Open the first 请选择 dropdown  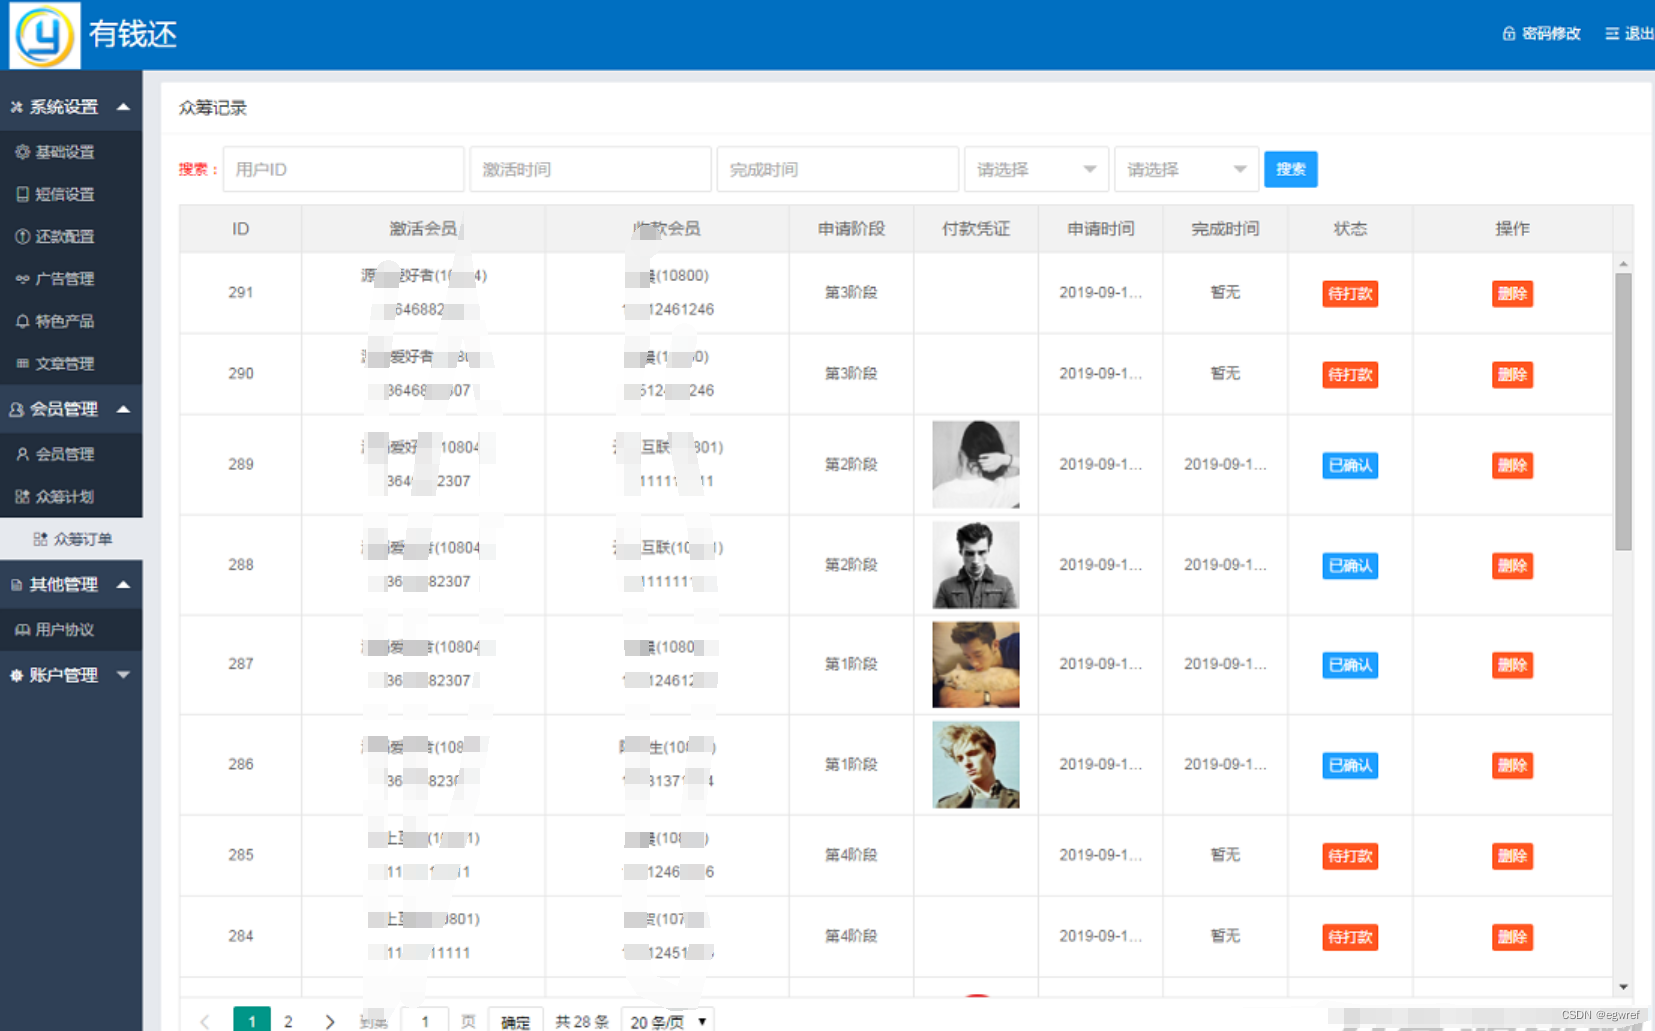tap(1036, 169)
